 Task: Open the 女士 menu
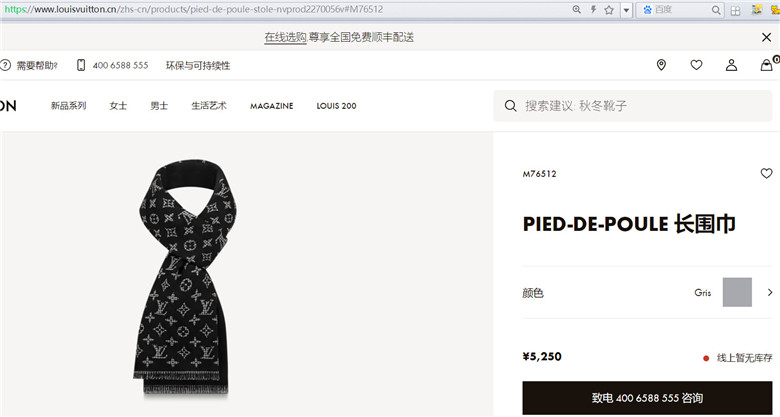tap(118, 105)
